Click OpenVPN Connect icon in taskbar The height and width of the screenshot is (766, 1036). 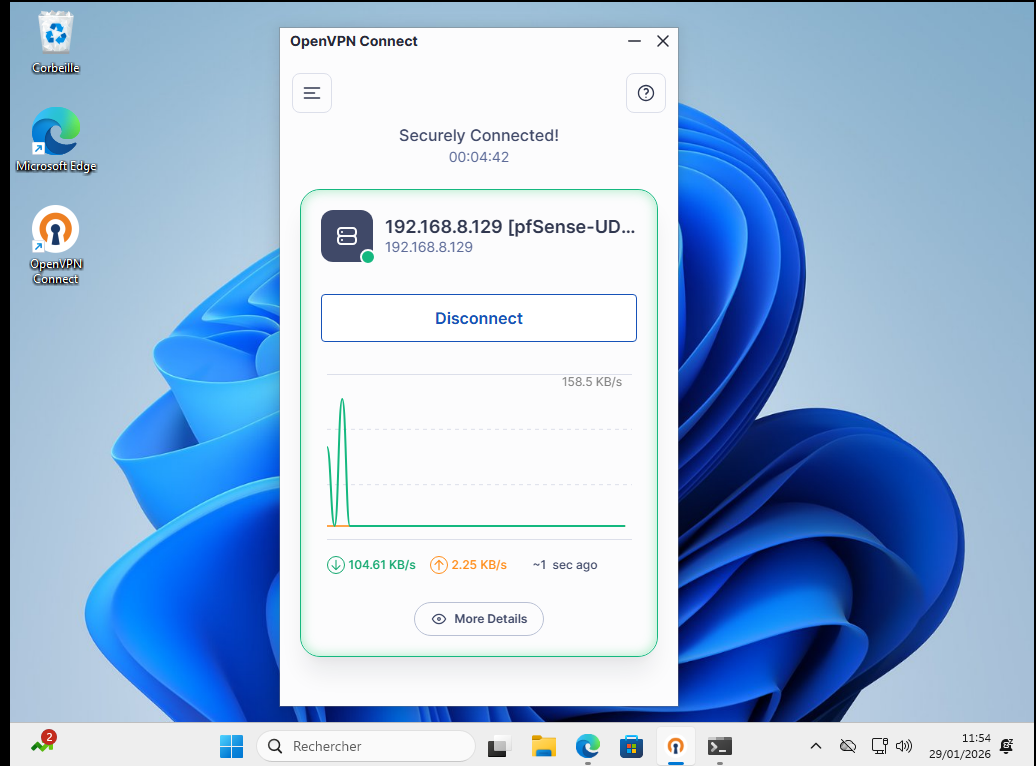pos(676,746)
